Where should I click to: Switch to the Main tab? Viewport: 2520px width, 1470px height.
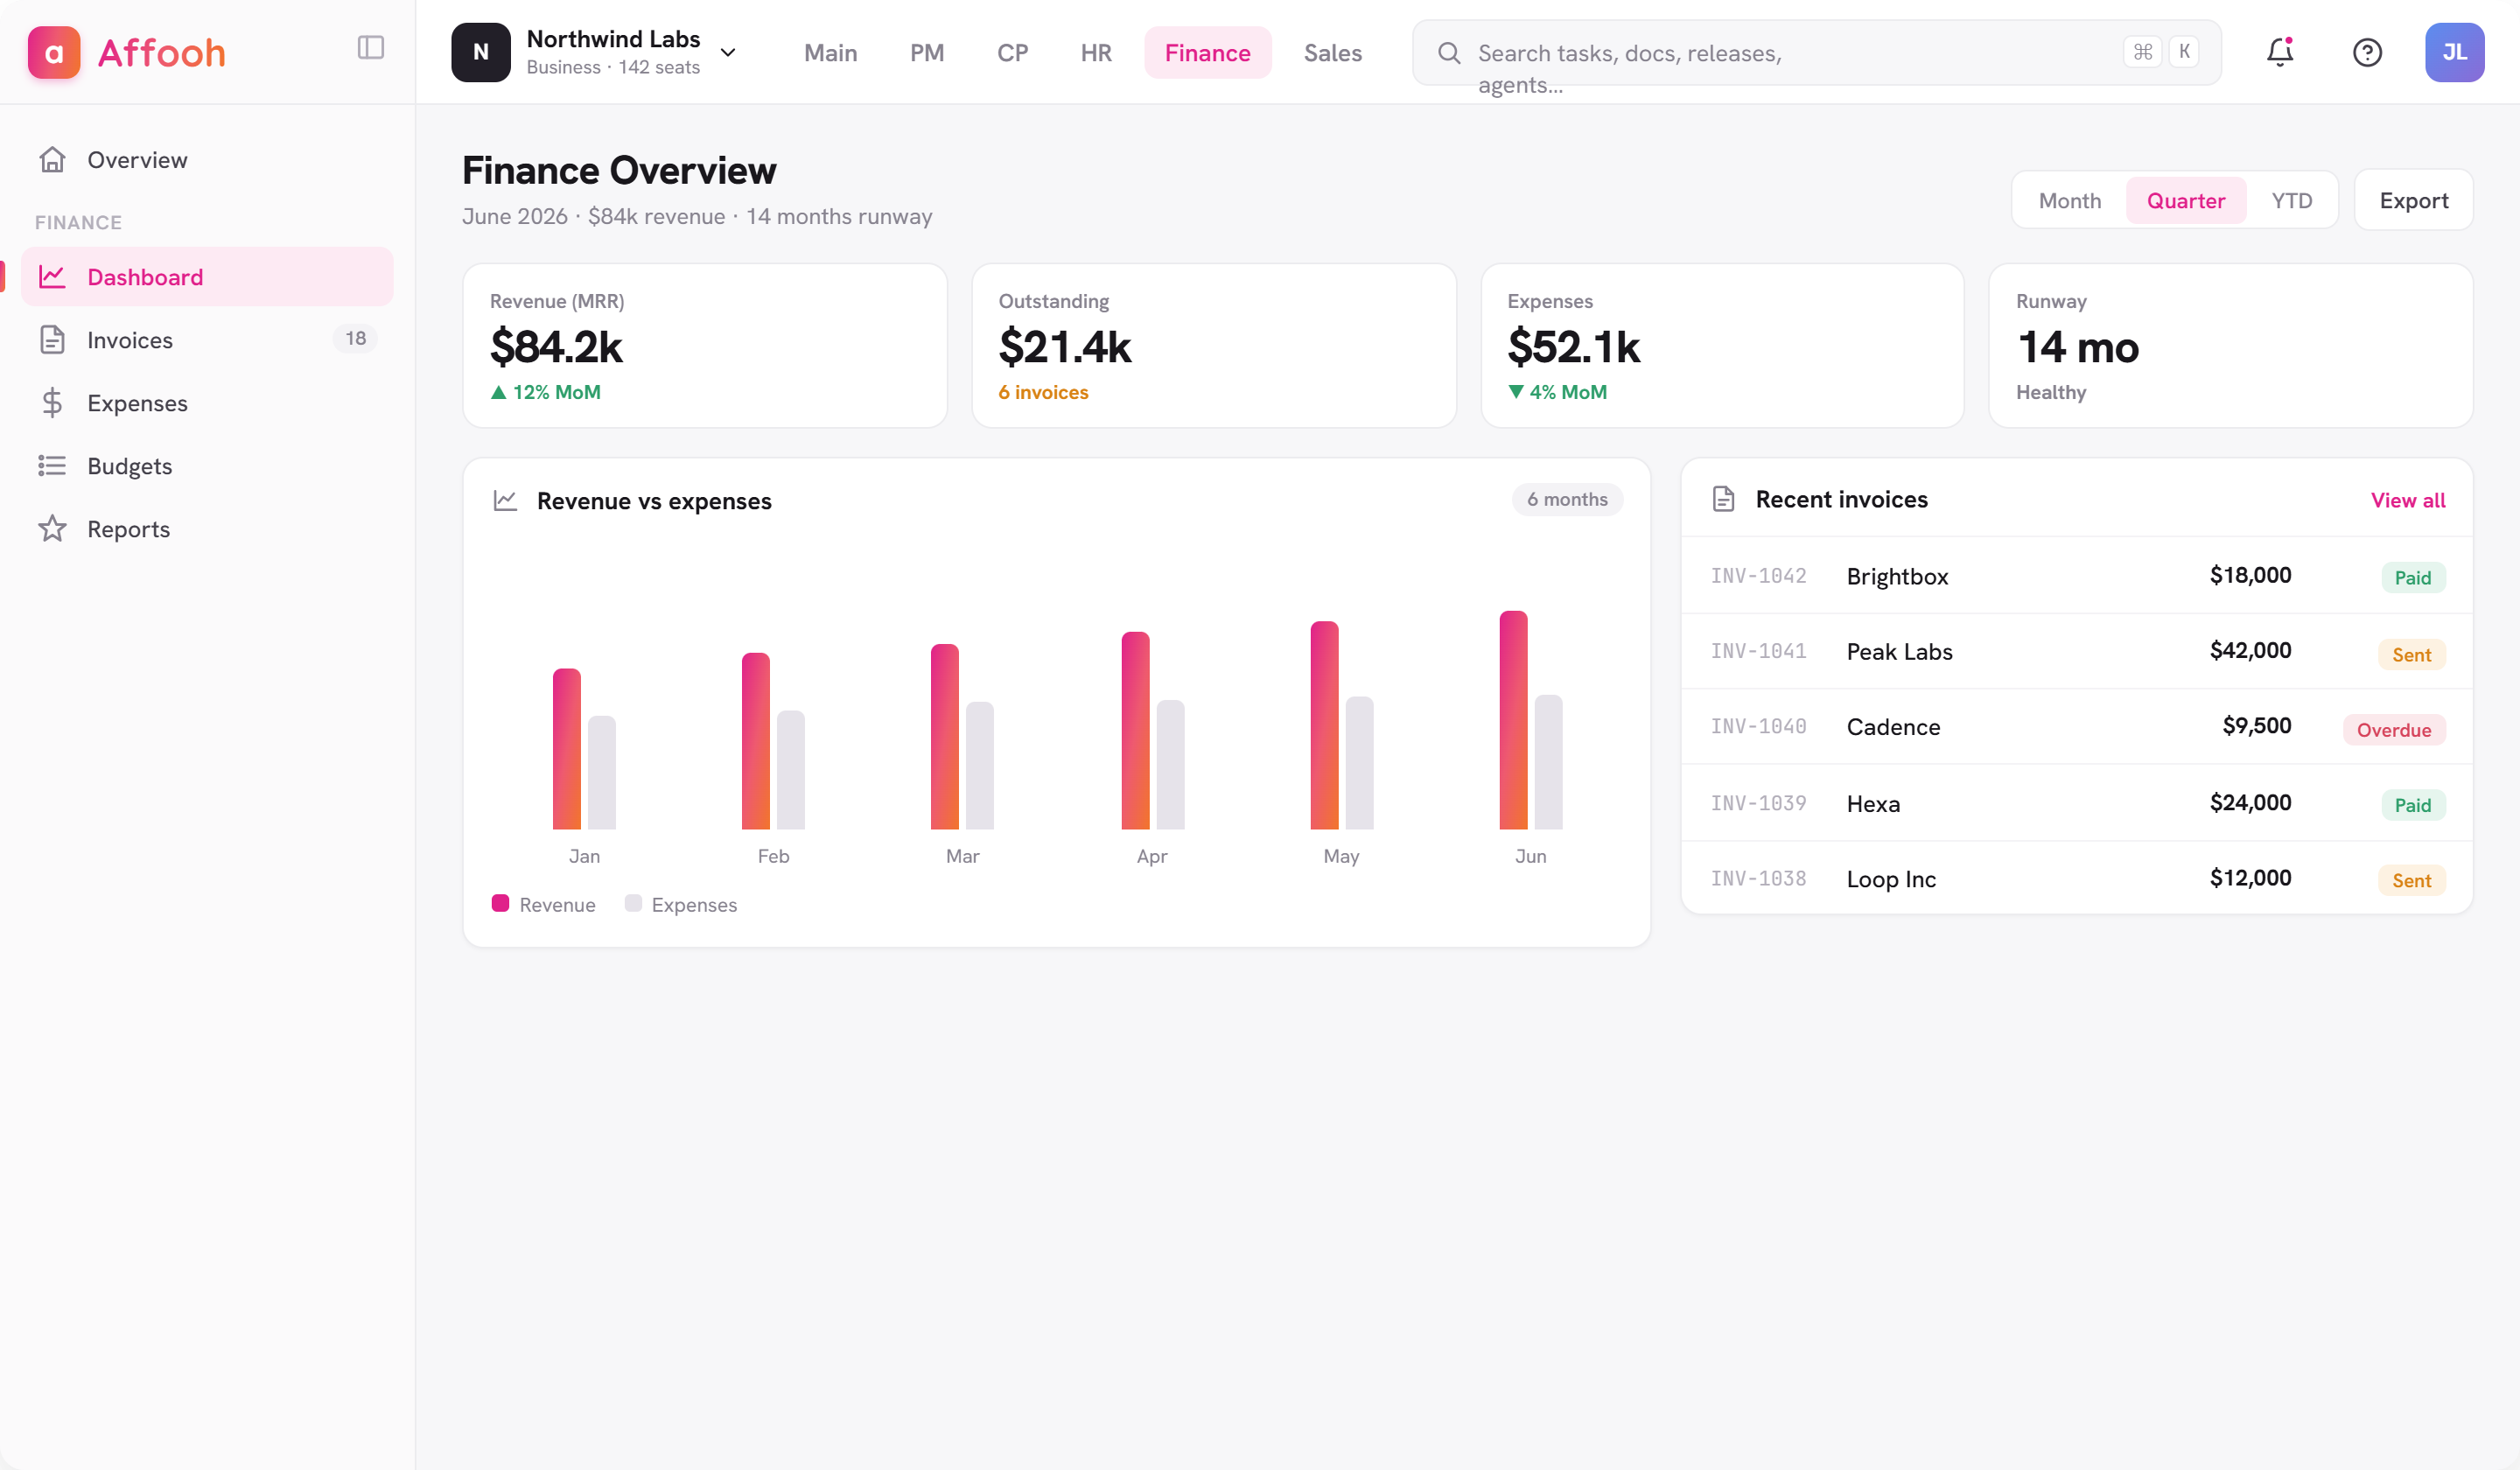[830, 52]
